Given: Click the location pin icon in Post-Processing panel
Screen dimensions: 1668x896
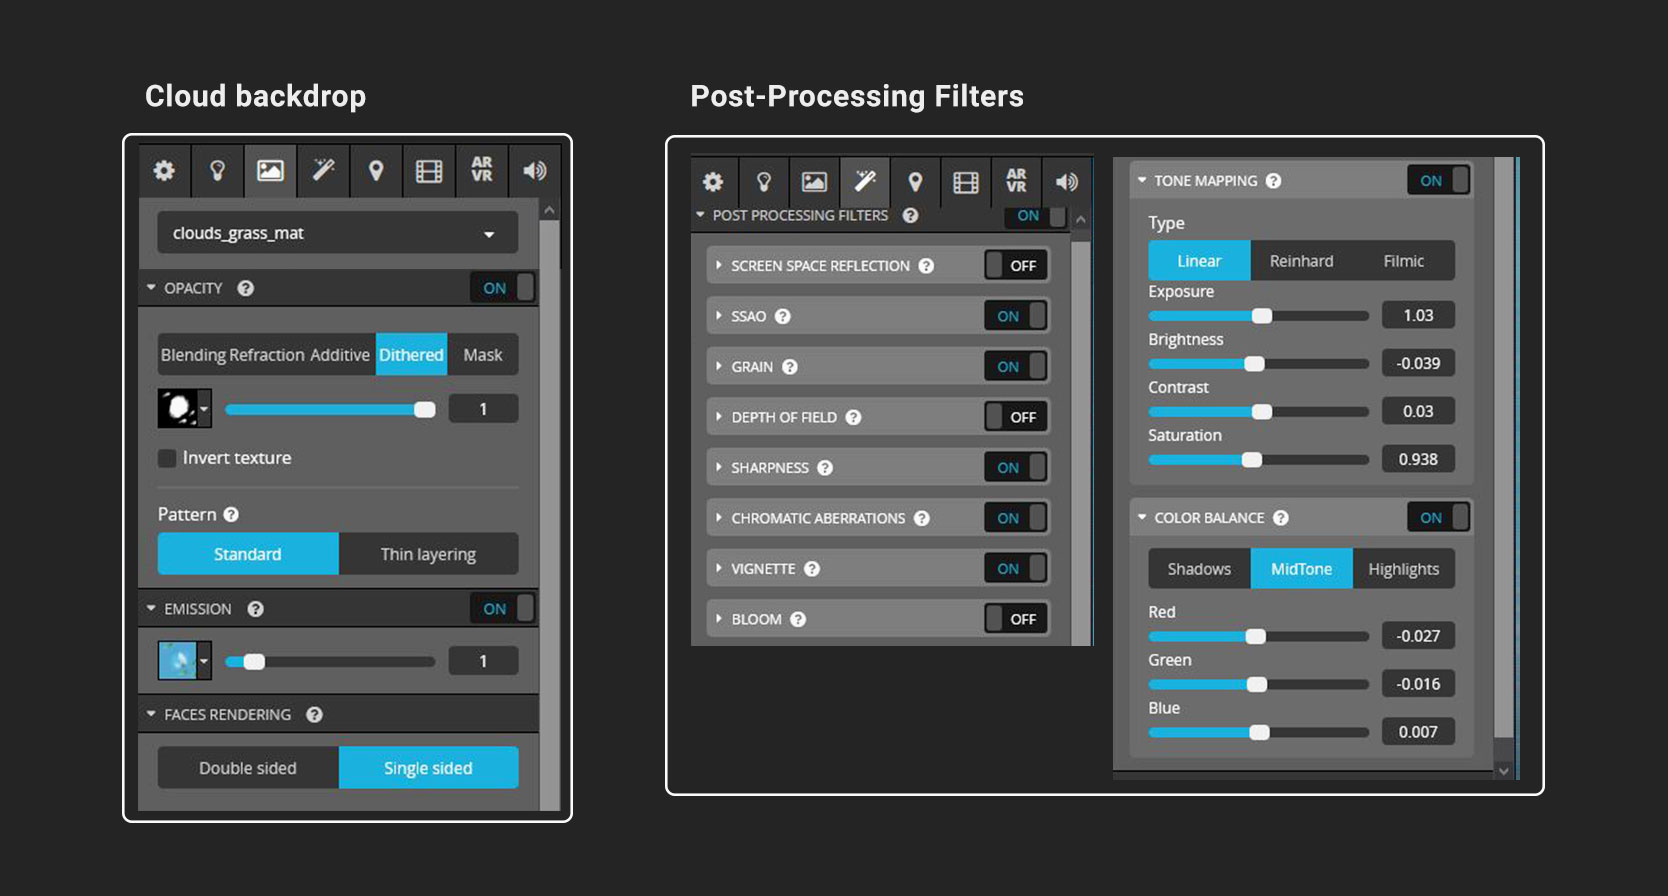Looking at the screenshot, I should point(915,182).
